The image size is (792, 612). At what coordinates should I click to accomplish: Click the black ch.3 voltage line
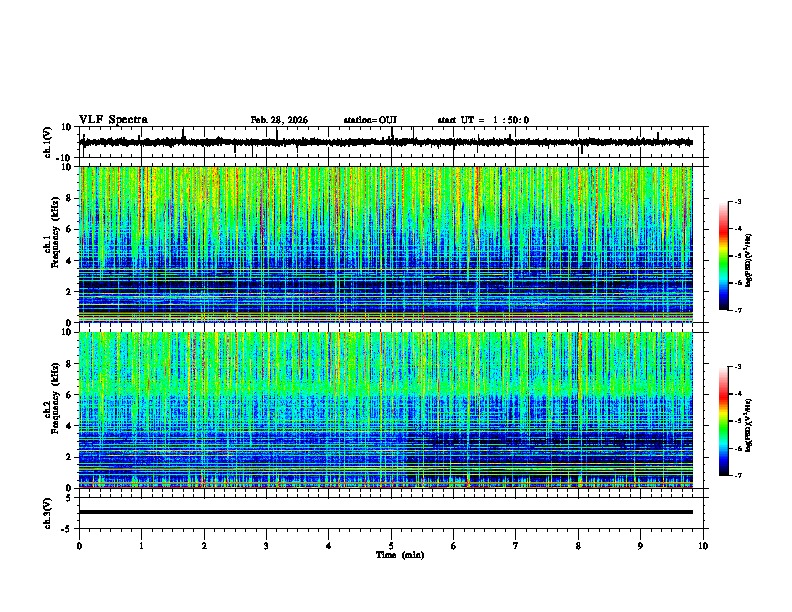pyautogui.click(x=385, y=512)
